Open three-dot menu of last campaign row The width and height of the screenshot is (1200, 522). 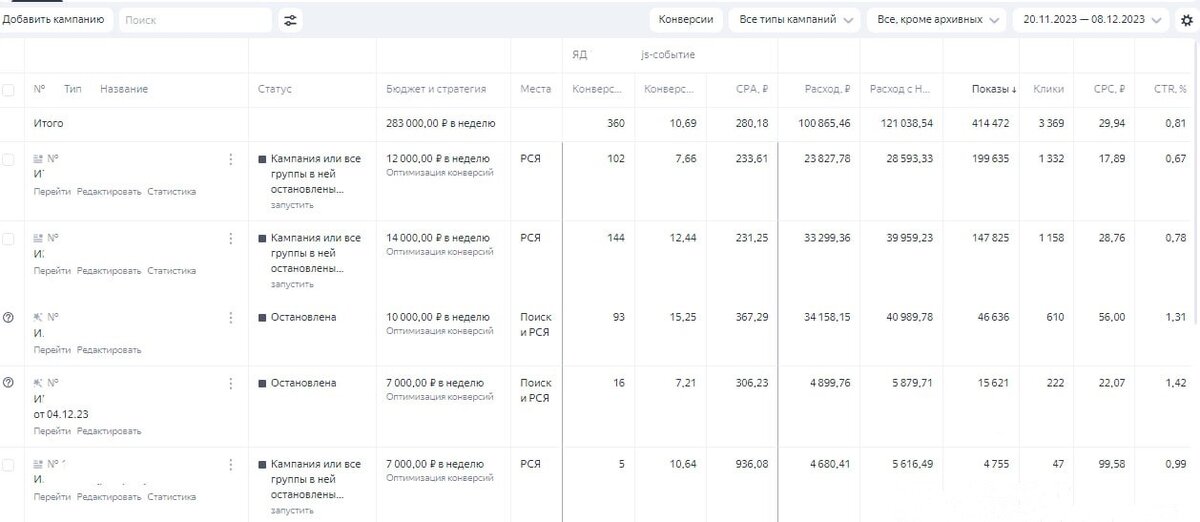(x=231, y=465)
